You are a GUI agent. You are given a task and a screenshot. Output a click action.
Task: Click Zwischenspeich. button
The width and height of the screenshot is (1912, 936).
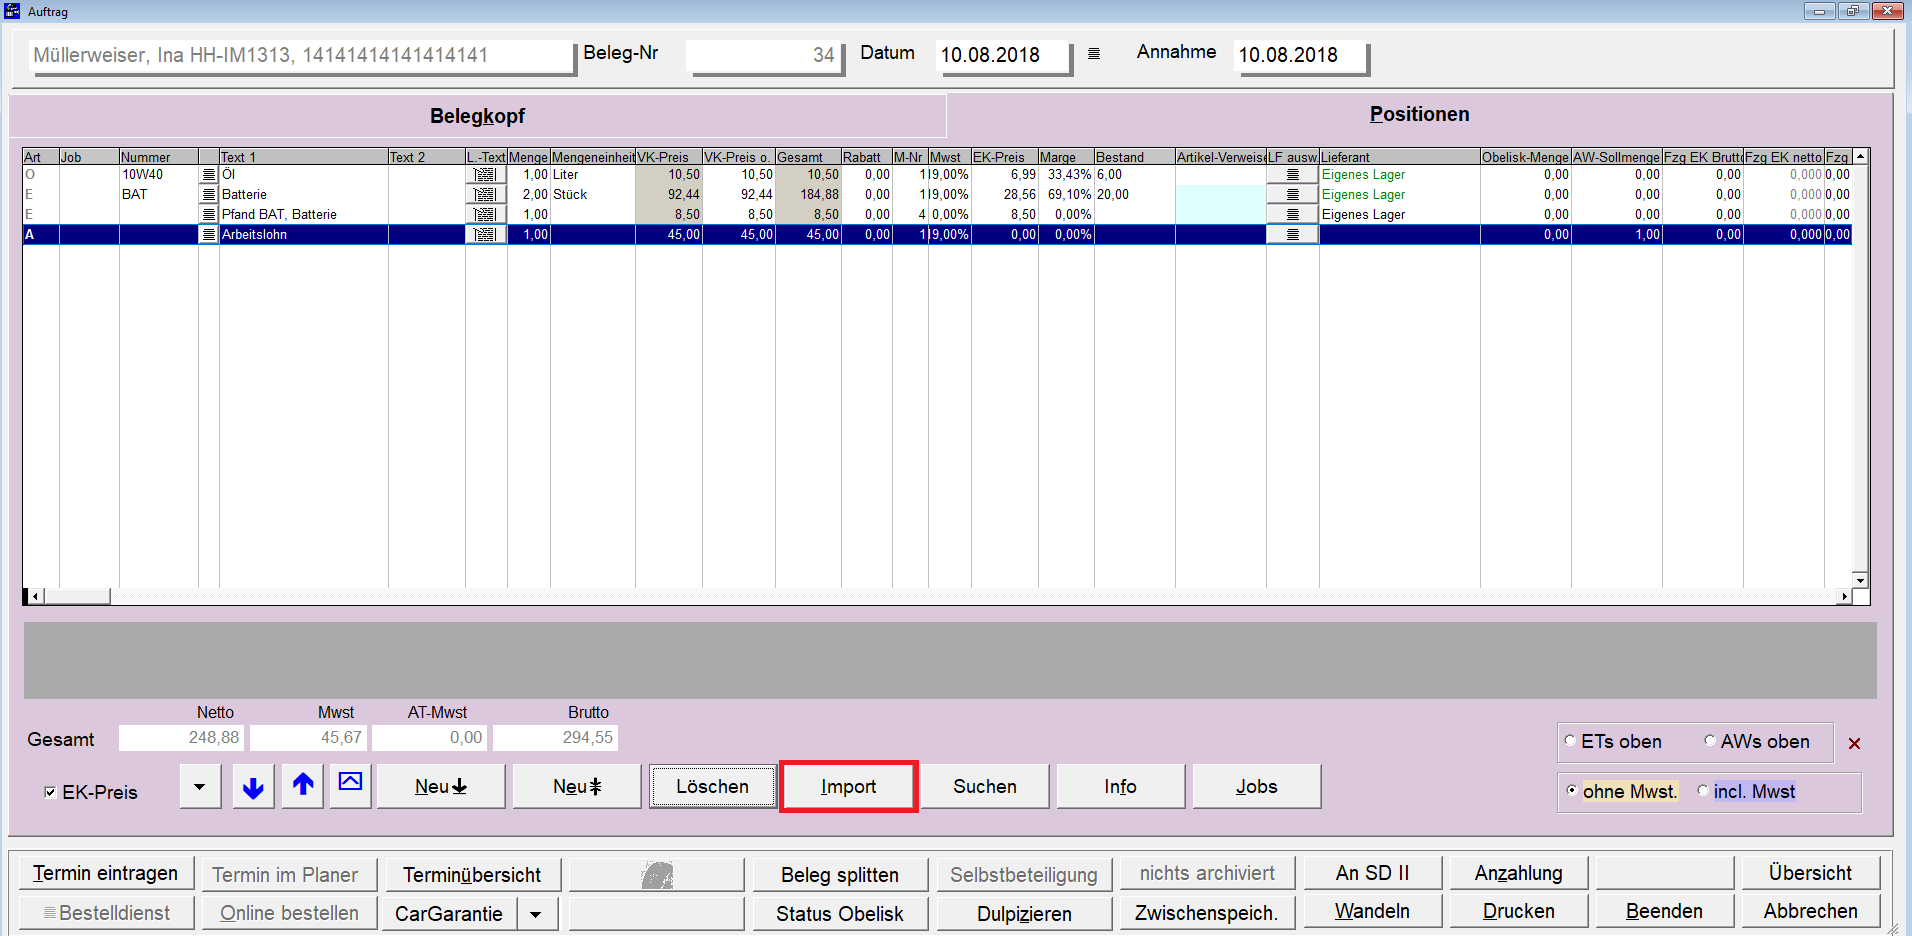pyautogui.click(x=1206, y=913)
